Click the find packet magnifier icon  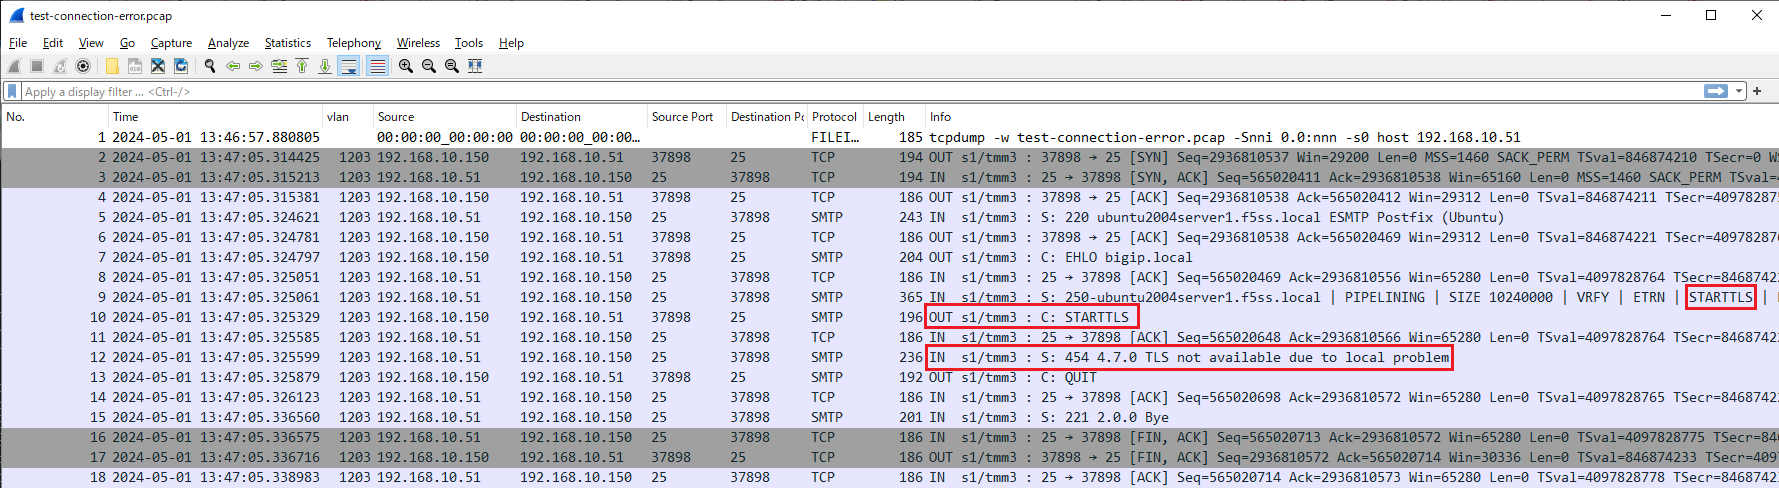click(x=210, y=66)
